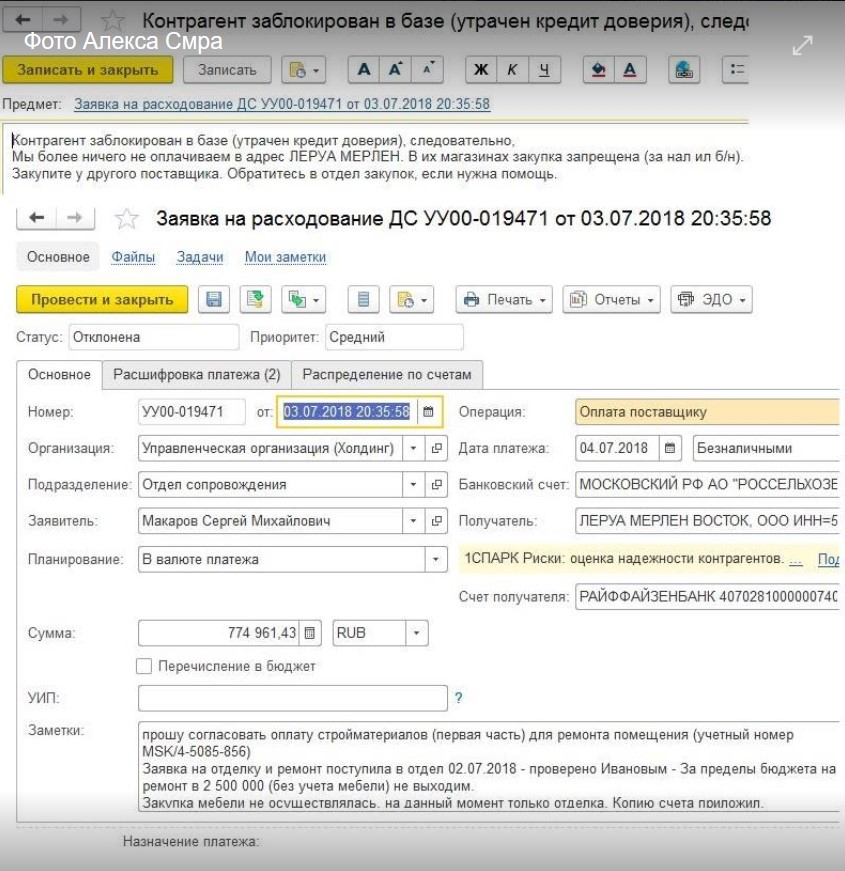Click the Заметки text area
Image resolution: width=845 pixels, height=871 pixels.
[x=489, y=767]
